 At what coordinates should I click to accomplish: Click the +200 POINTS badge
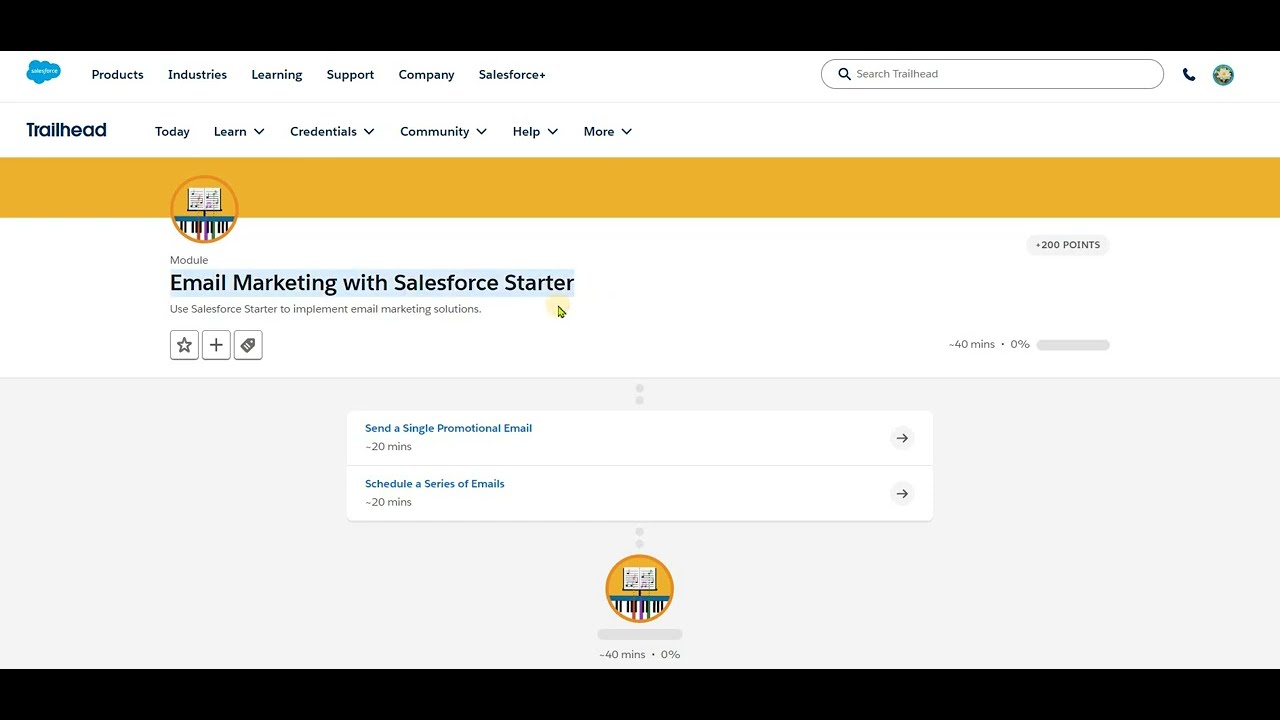pyautogui.click(x=1067, y=245)
